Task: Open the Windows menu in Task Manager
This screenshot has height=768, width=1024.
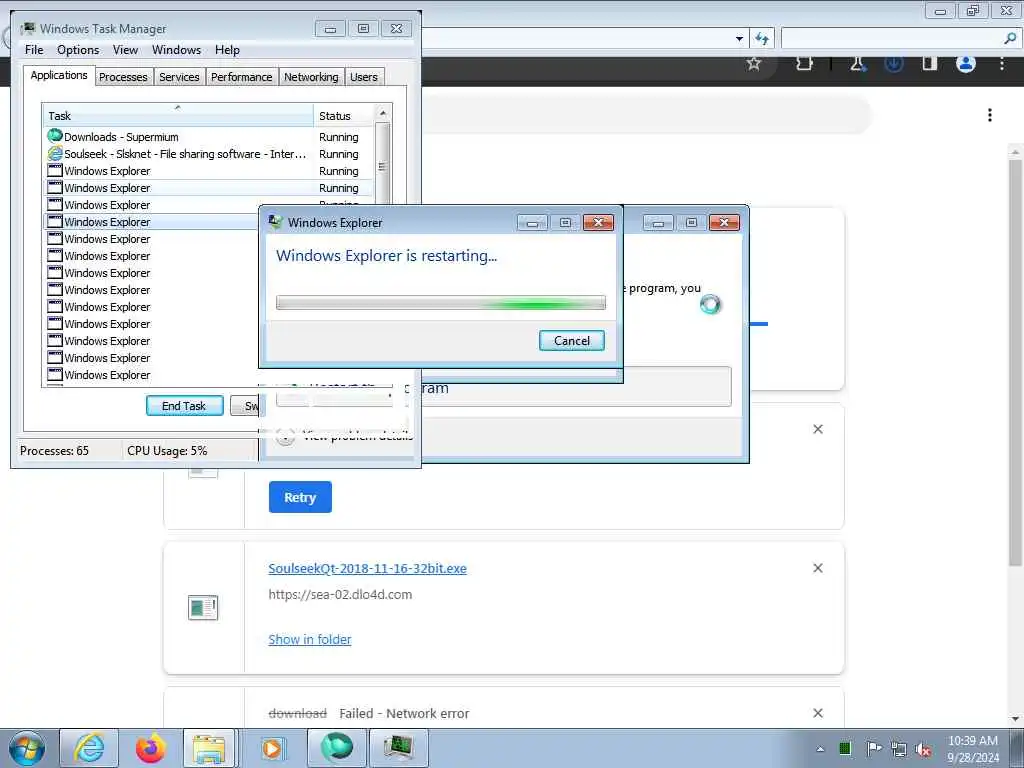Action: (x=176, y=50)
